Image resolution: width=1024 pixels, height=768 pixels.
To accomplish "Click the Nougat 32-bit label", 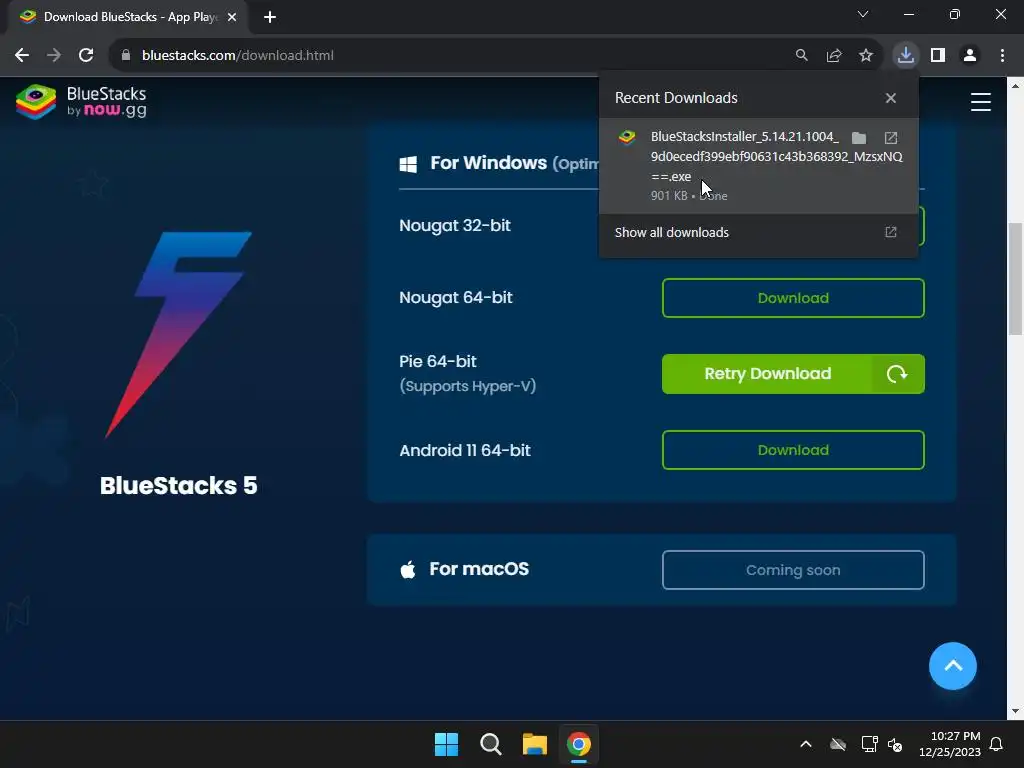I will tap(455, 225).
